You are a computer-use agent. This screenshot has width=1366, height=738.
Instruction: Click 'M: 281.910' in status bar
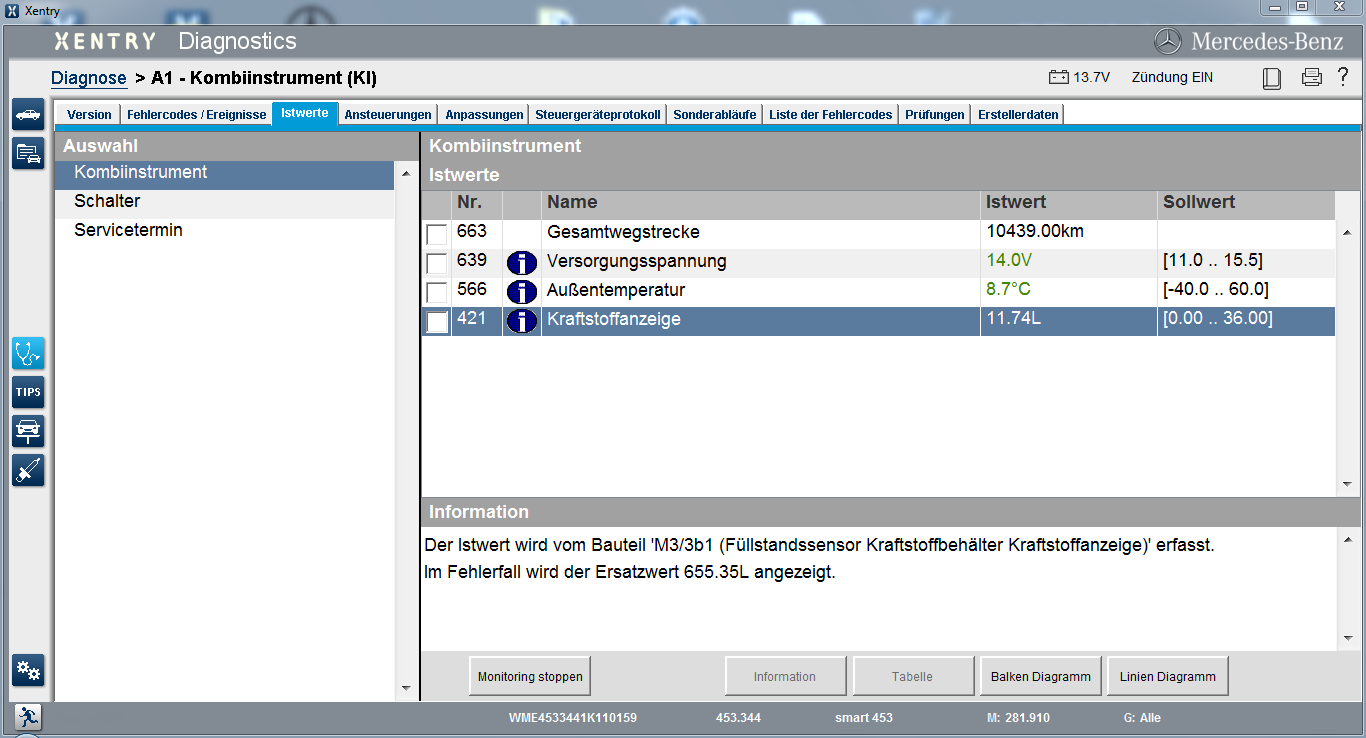click(1018, 718)
